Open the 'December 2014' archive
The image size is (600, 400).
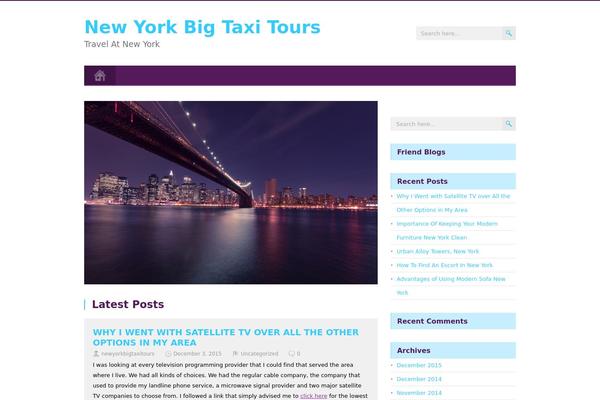[x=419, y=379]
